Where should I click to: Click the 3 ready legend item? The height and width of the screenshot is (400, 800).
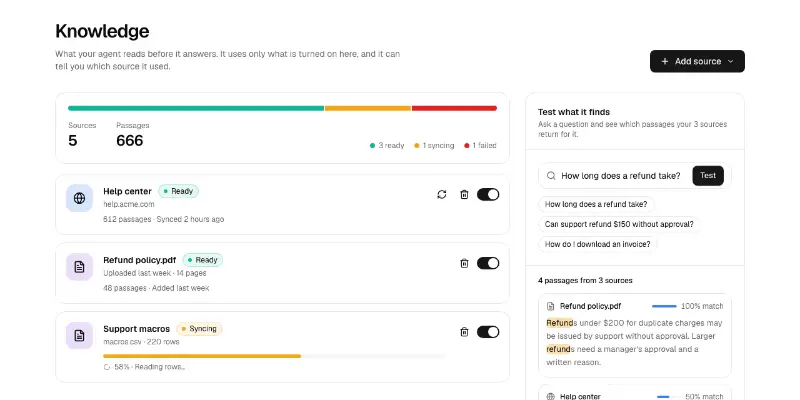(387, 146)
